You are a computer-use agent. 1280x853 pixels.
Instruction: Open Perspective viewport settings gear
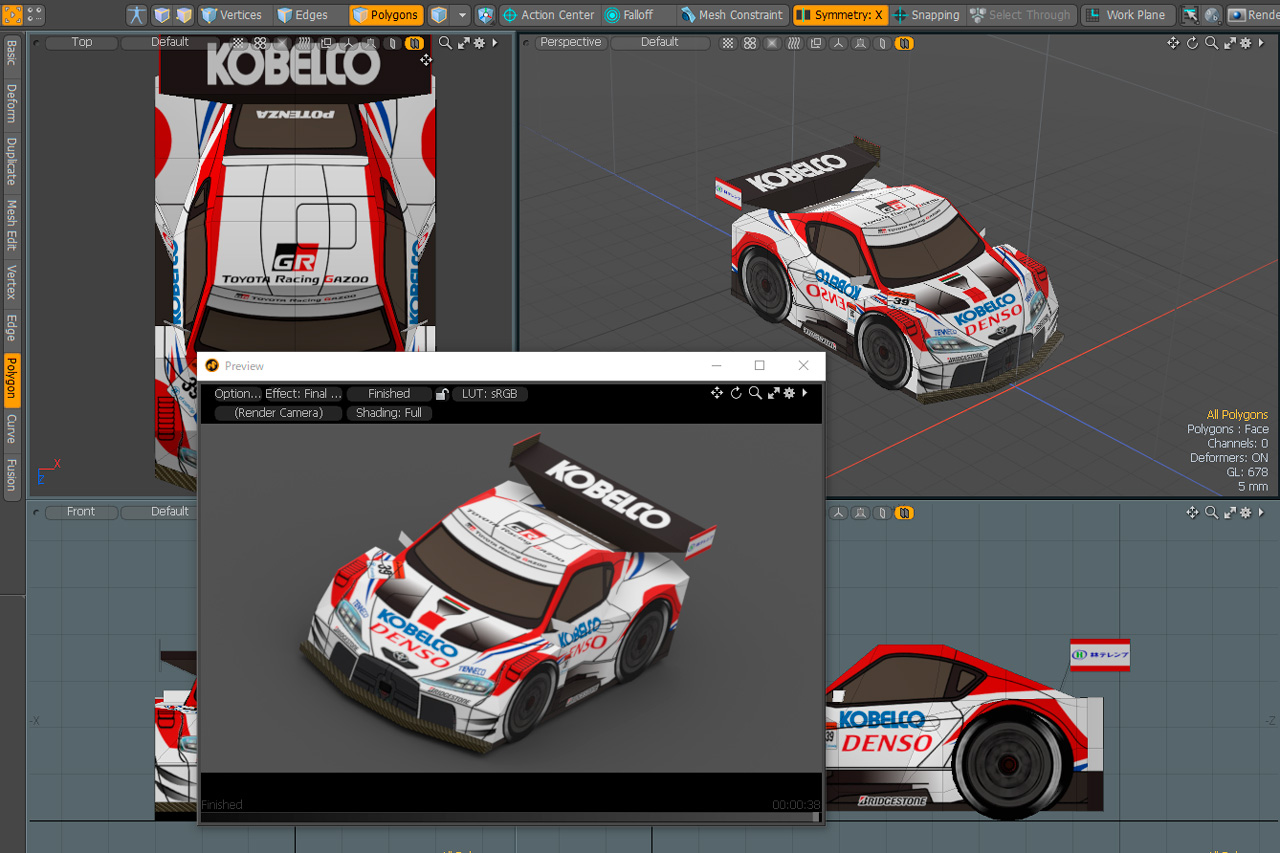pyautogui.click(x=1245, y=43)
